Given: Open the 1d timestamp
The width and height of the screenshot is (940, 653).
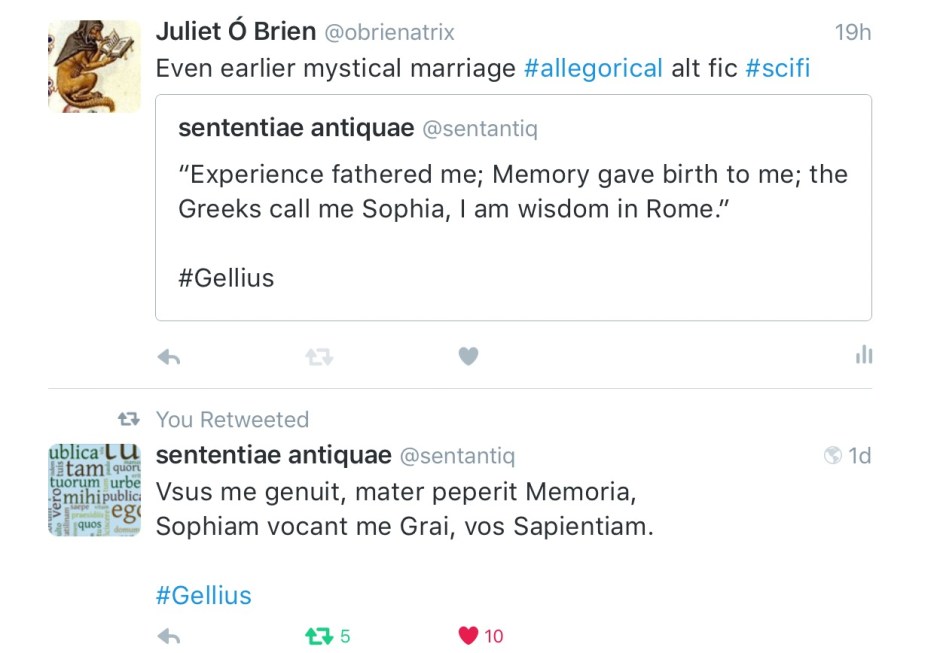Looking at the screenshot, I should point(860,456).
